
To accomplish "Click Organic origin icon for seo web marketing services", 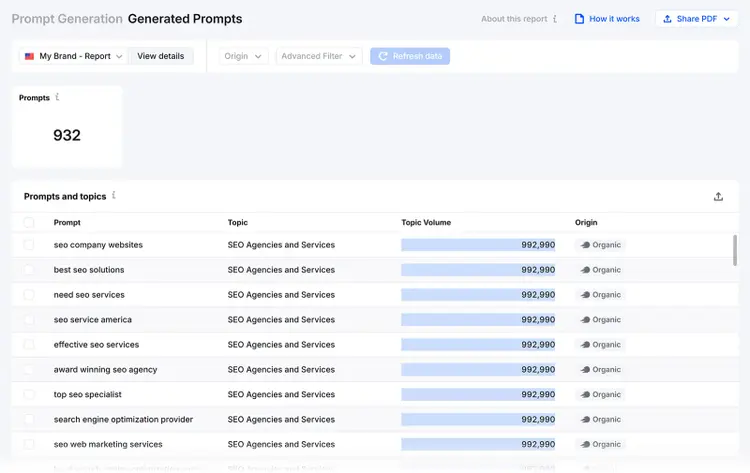I will click(585, 444).
